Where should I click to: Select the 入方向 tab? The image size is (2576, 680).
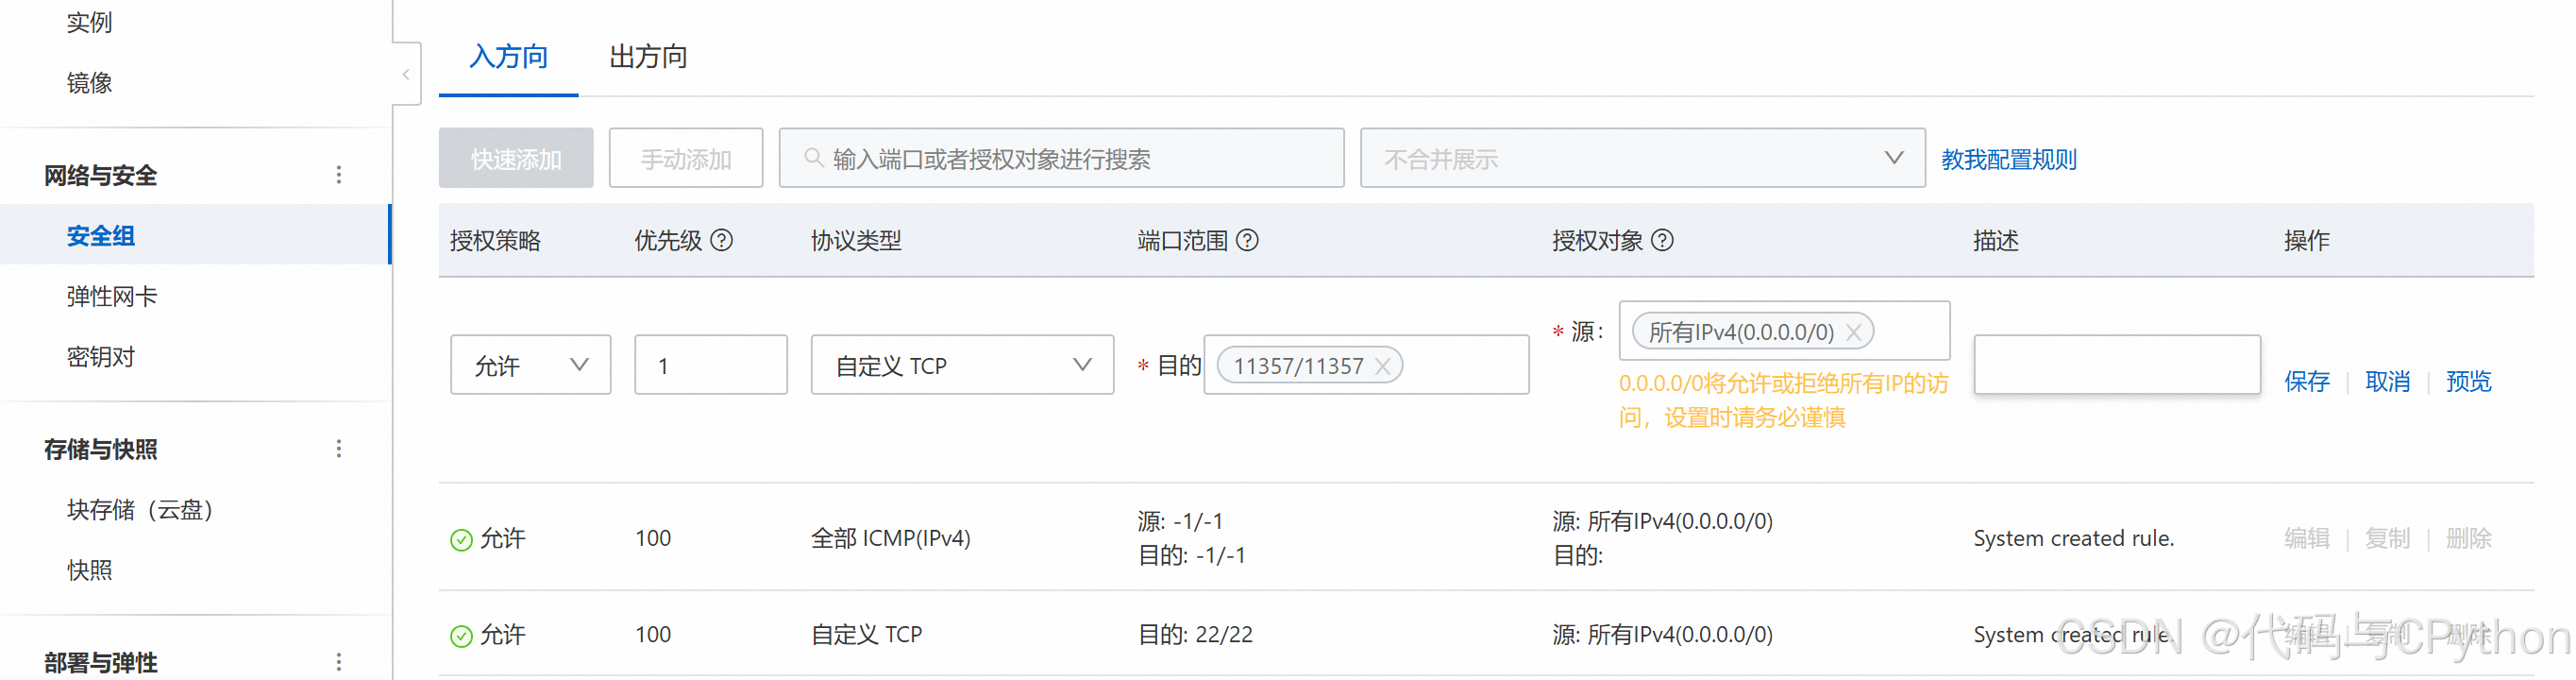tap(508, 57)
